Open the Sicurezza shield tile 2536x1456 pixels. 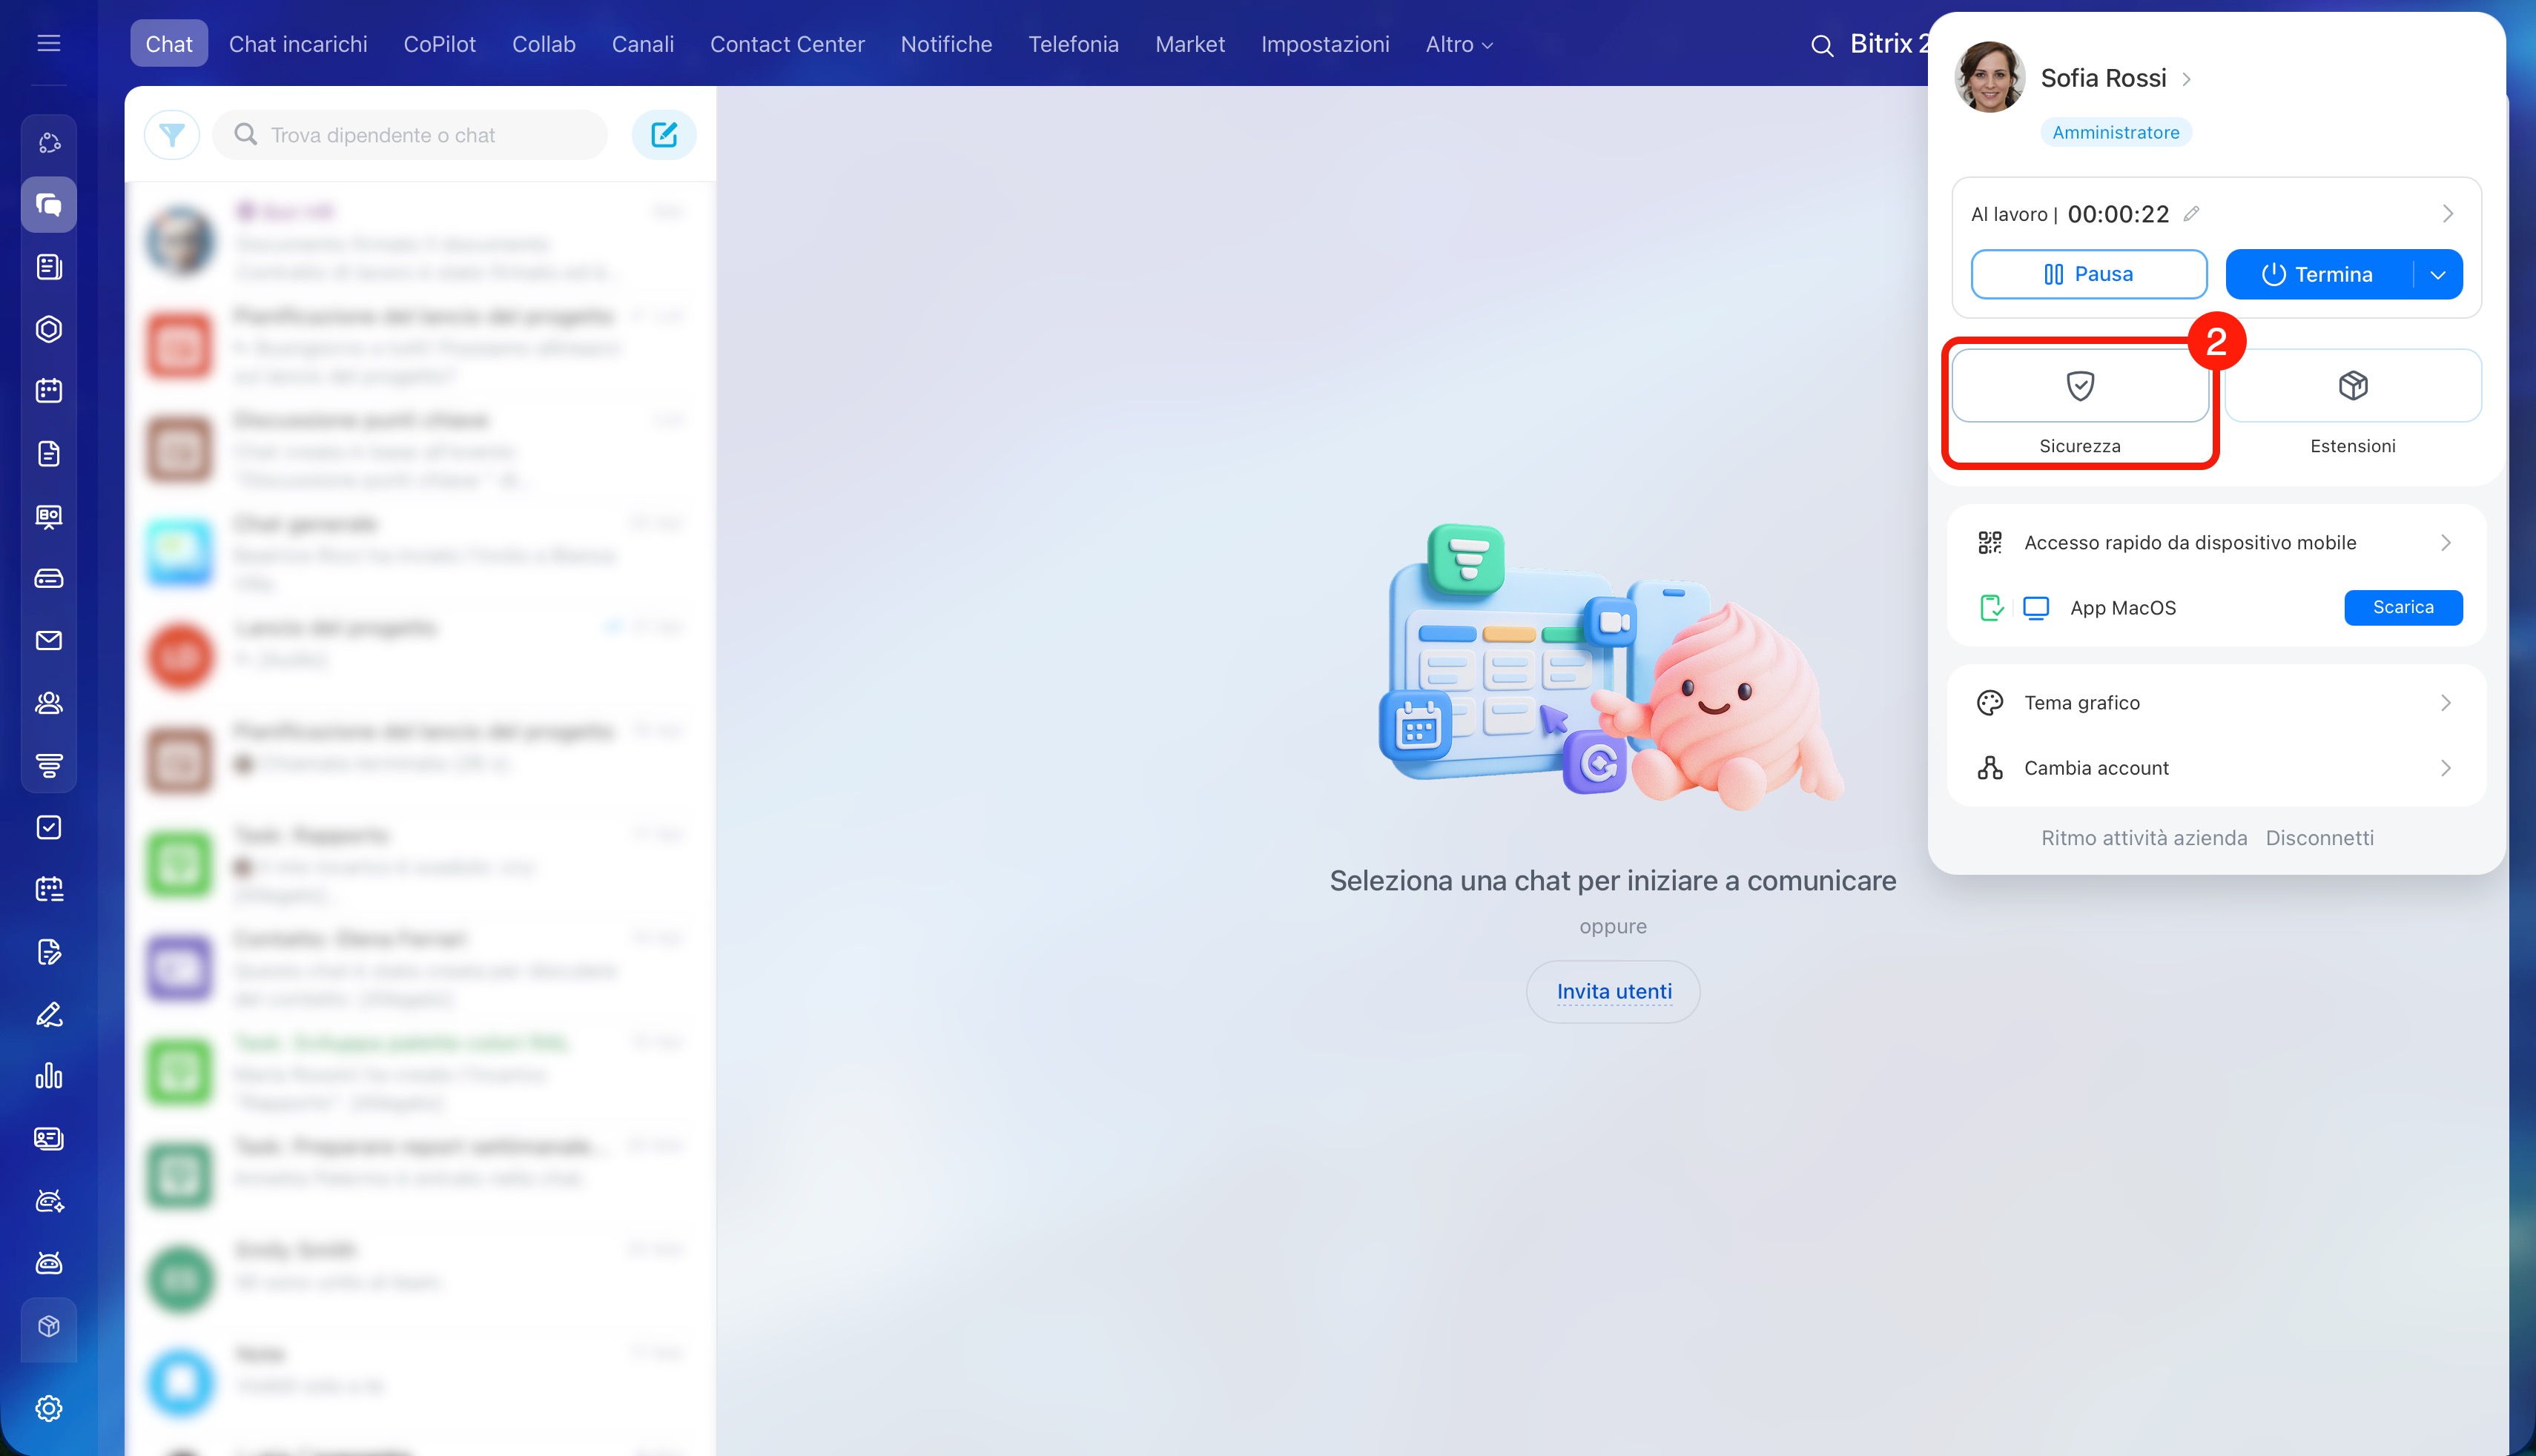(2080, 386)
